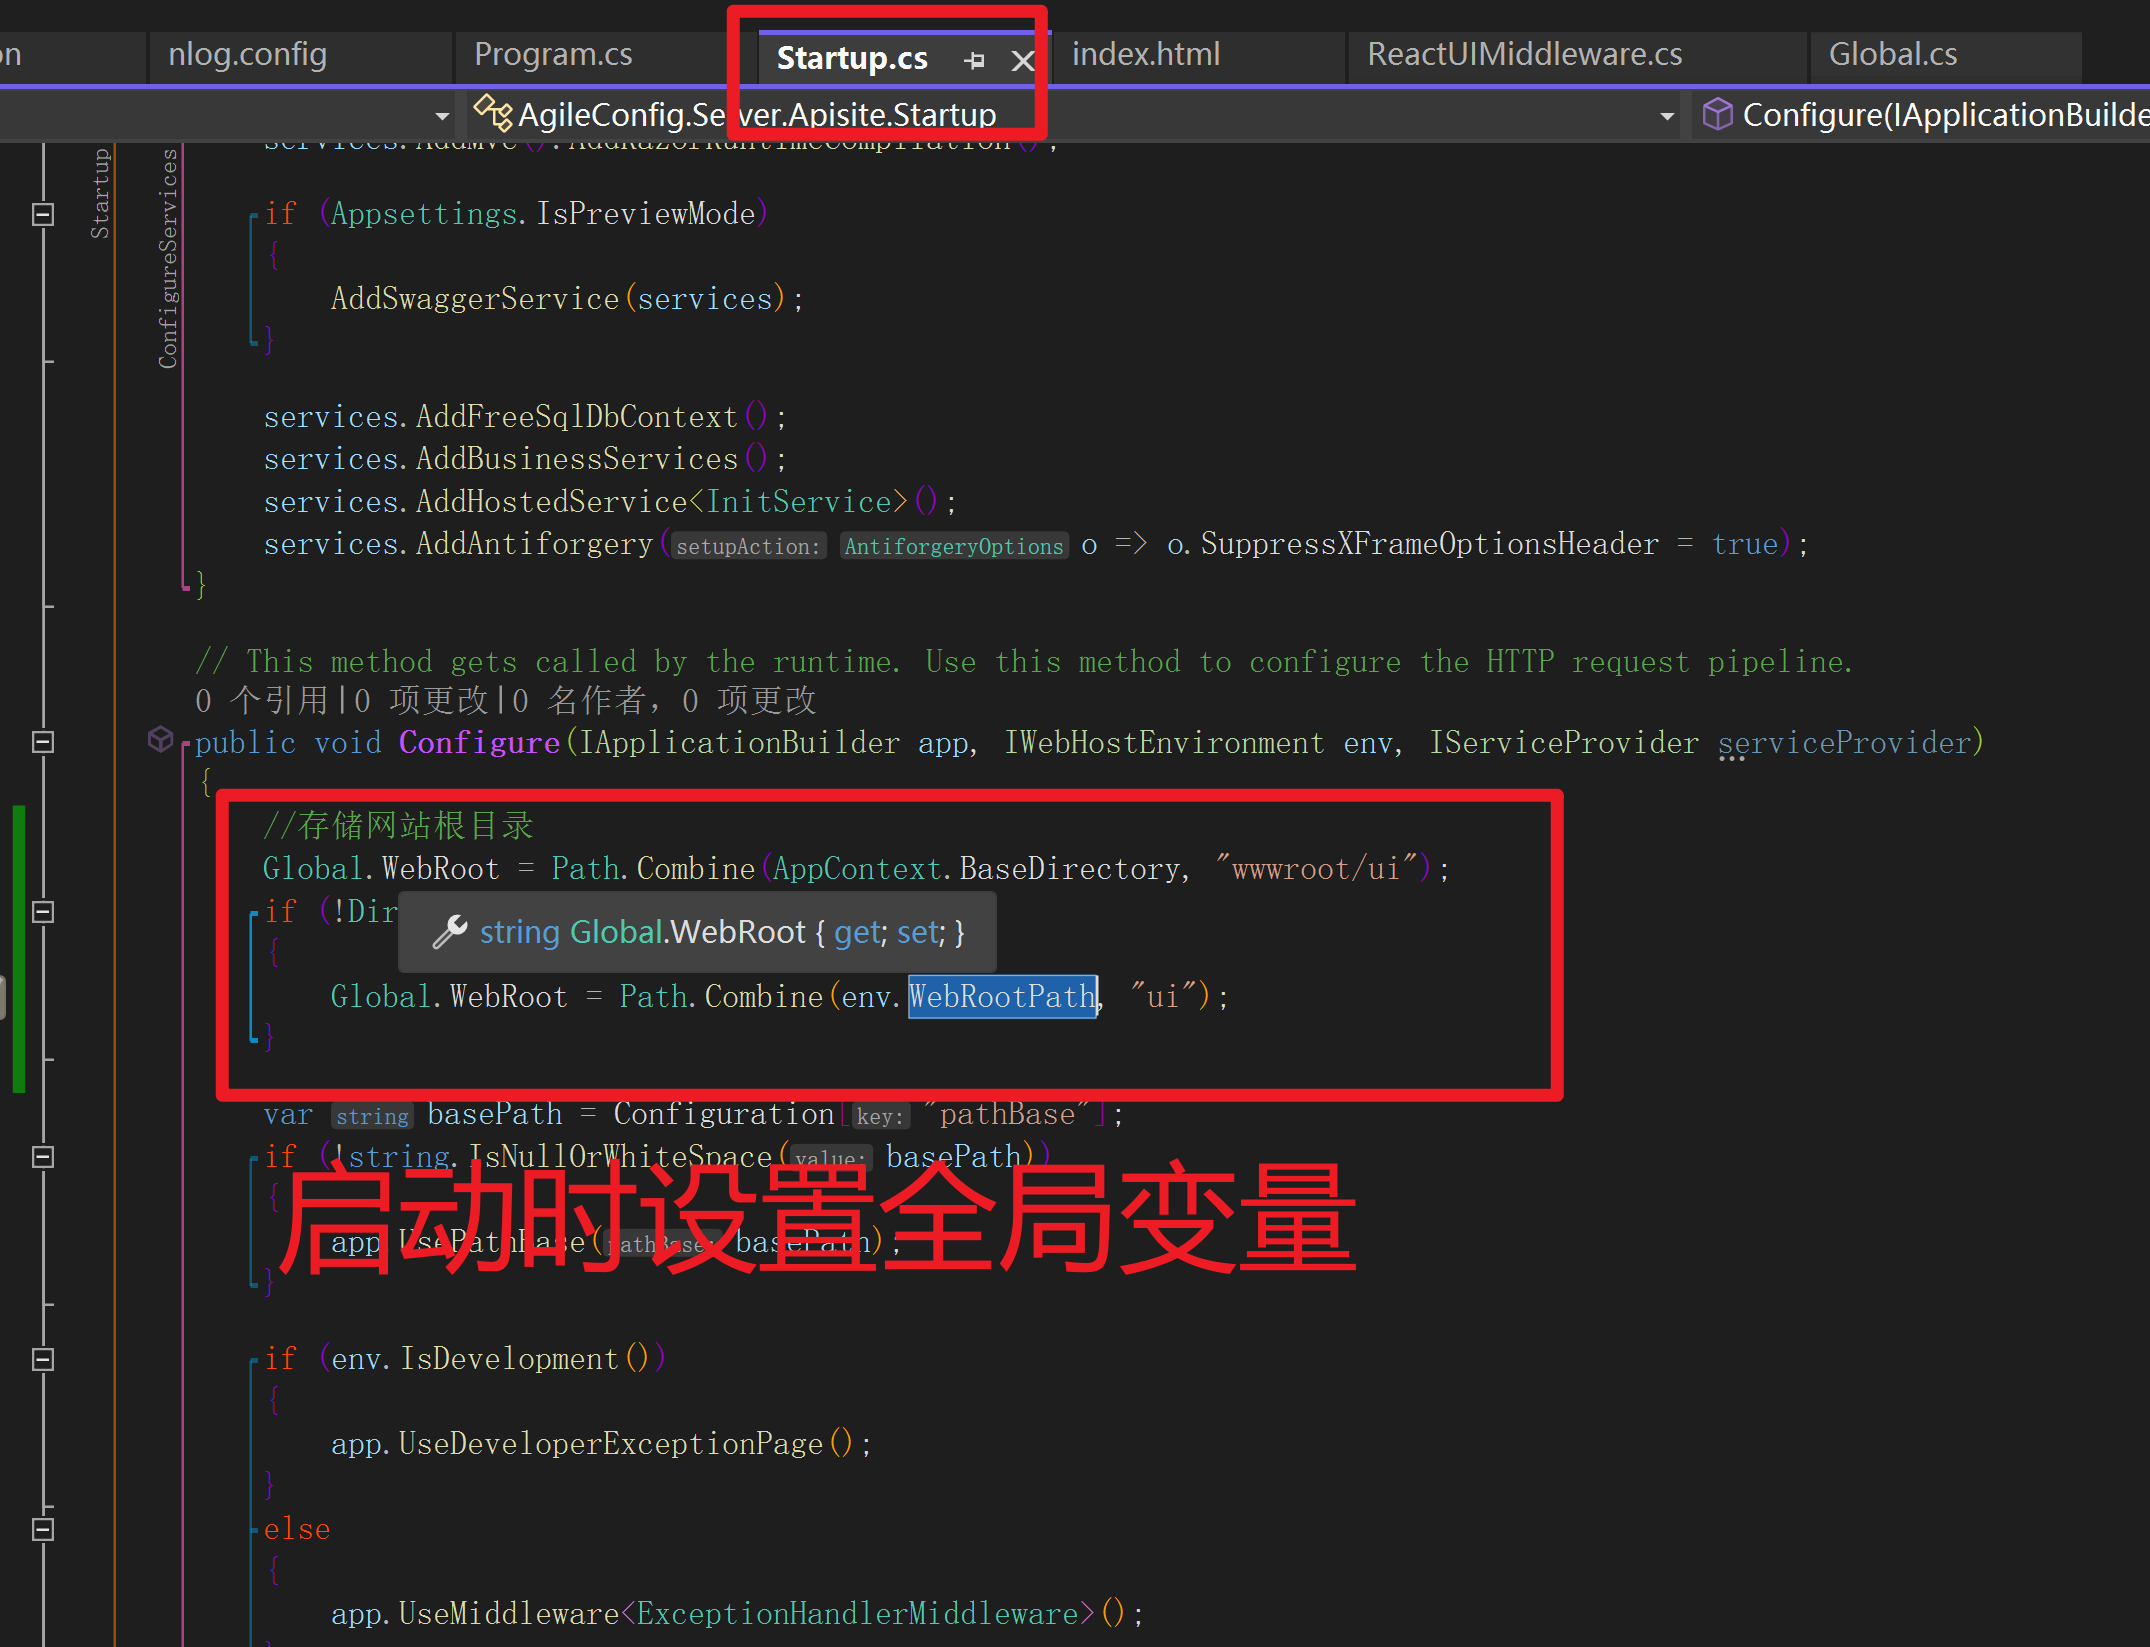Click the "set" accessor link in the tooltip
Viewport: 2150px width, 1647px height.
(x=917, y=931)
